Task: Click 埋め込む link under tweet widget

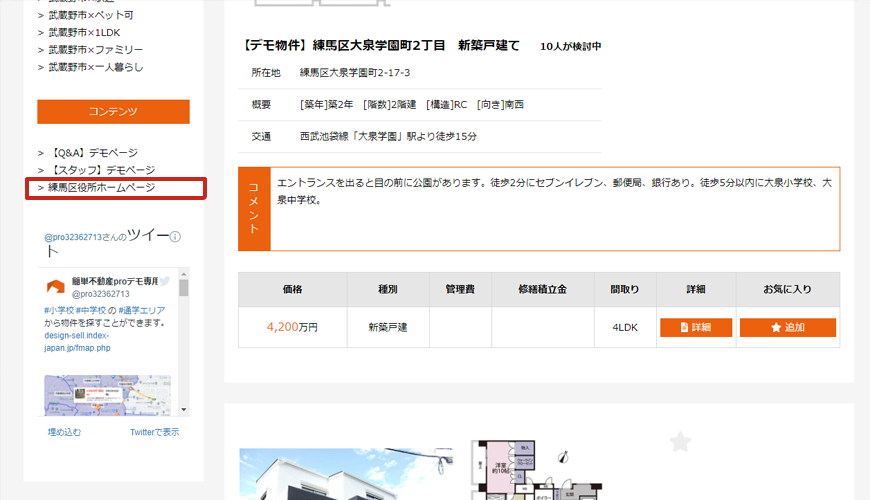Action: click(64, 432)
